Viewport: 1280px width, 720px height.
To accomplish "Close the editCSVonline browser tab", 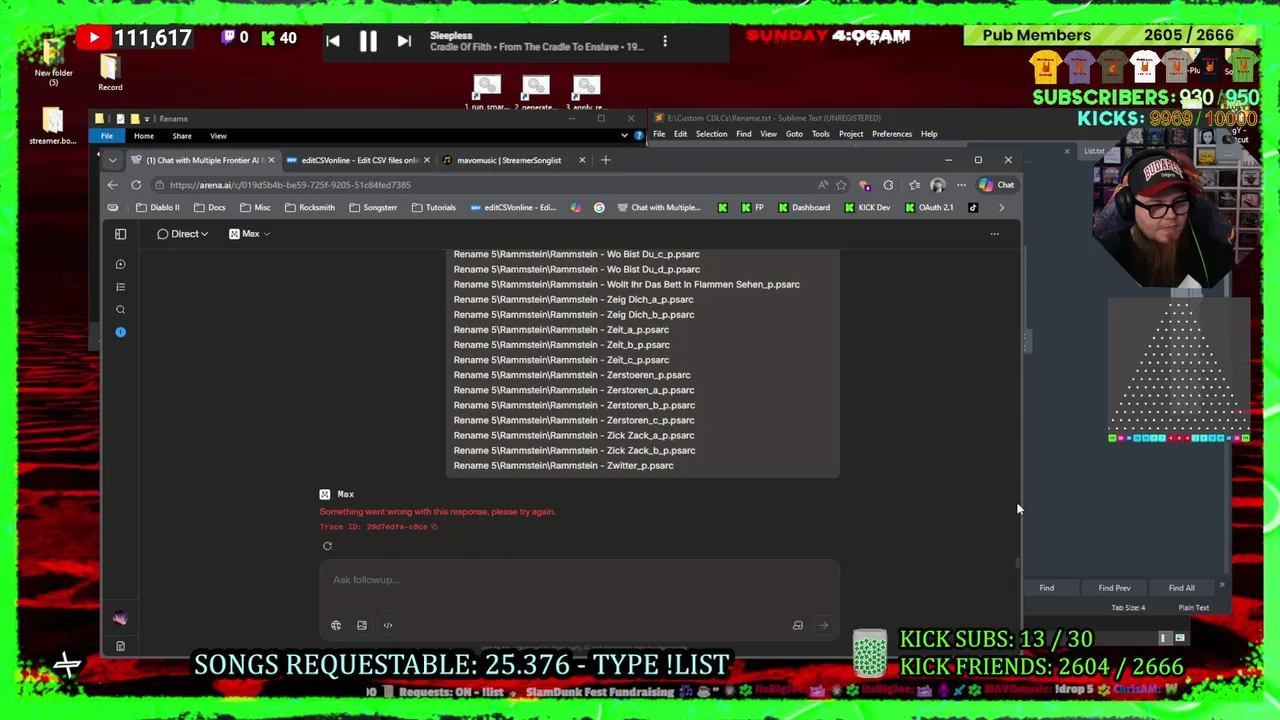I will coord(427,160).
